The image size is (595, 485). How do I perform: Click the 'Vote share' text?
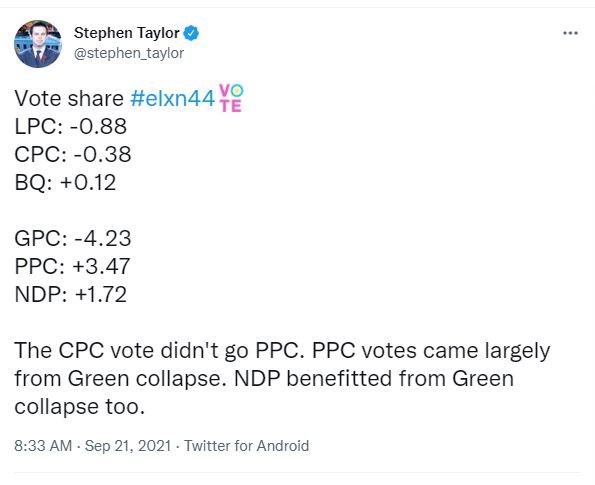click(69, 99)
